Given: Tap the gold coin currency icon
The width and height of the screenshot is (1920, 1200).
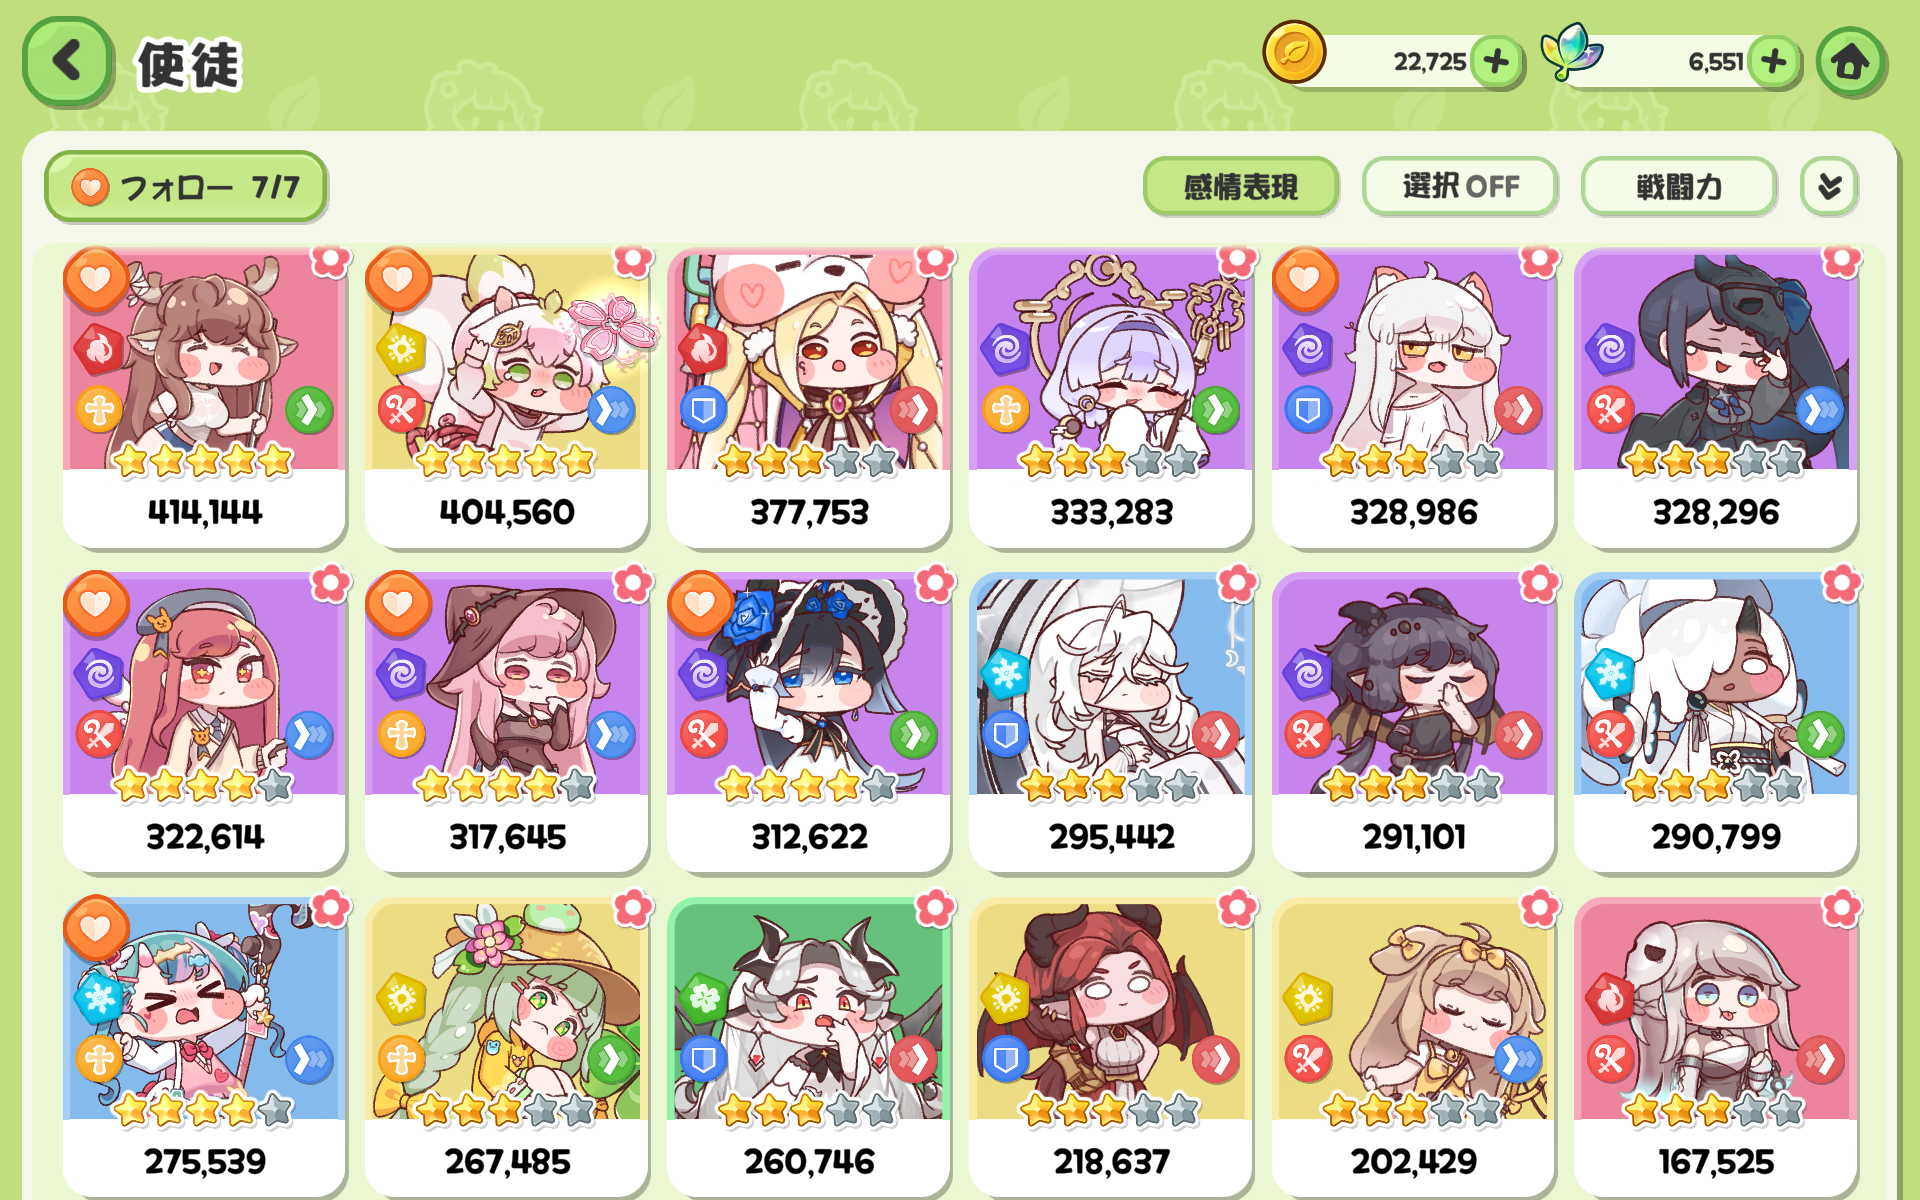Looking at the screenshot, I should pos(1294,52).
